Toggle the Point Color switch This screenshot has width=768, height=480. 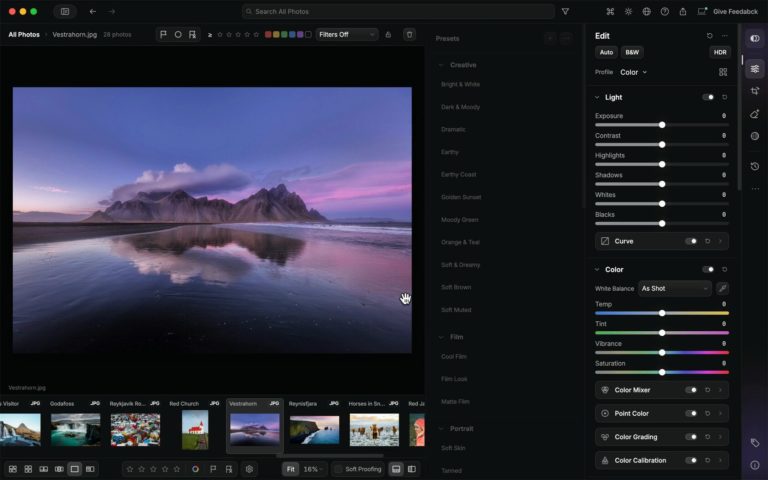point(691,413)
